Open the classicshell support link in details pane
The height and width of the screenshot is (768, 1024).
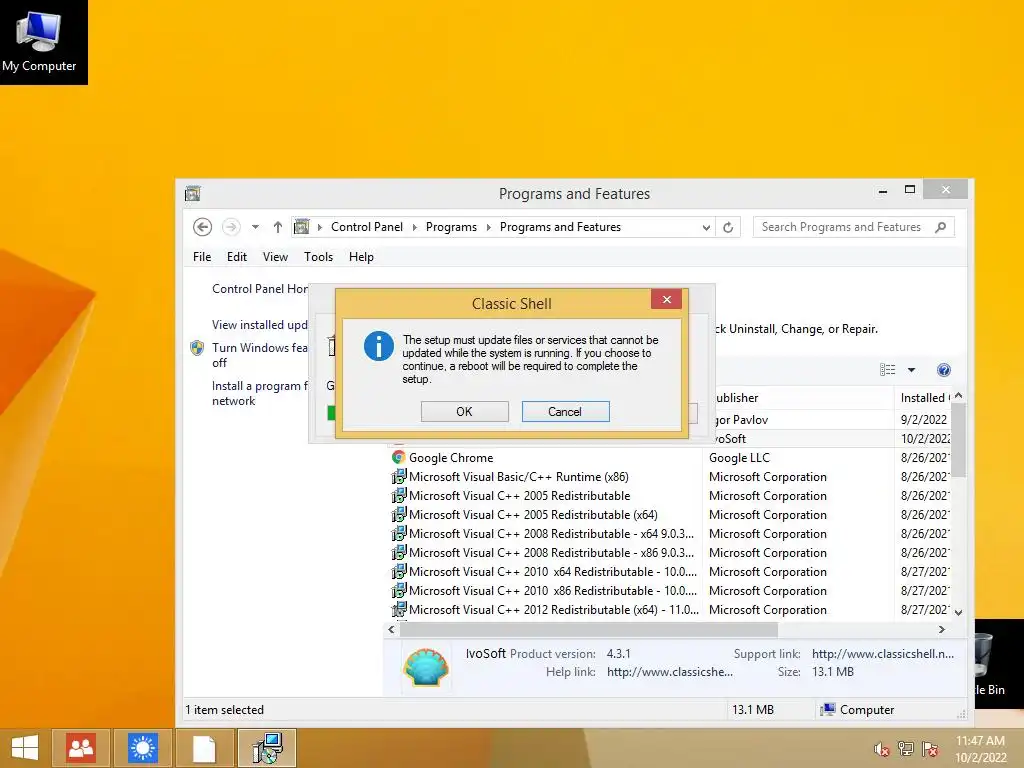pyautogui.click(x=882, y=654)
